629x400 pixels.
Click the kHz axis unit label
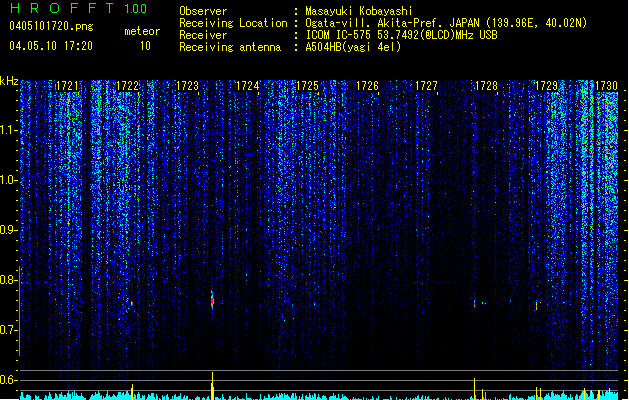[9, 81]
